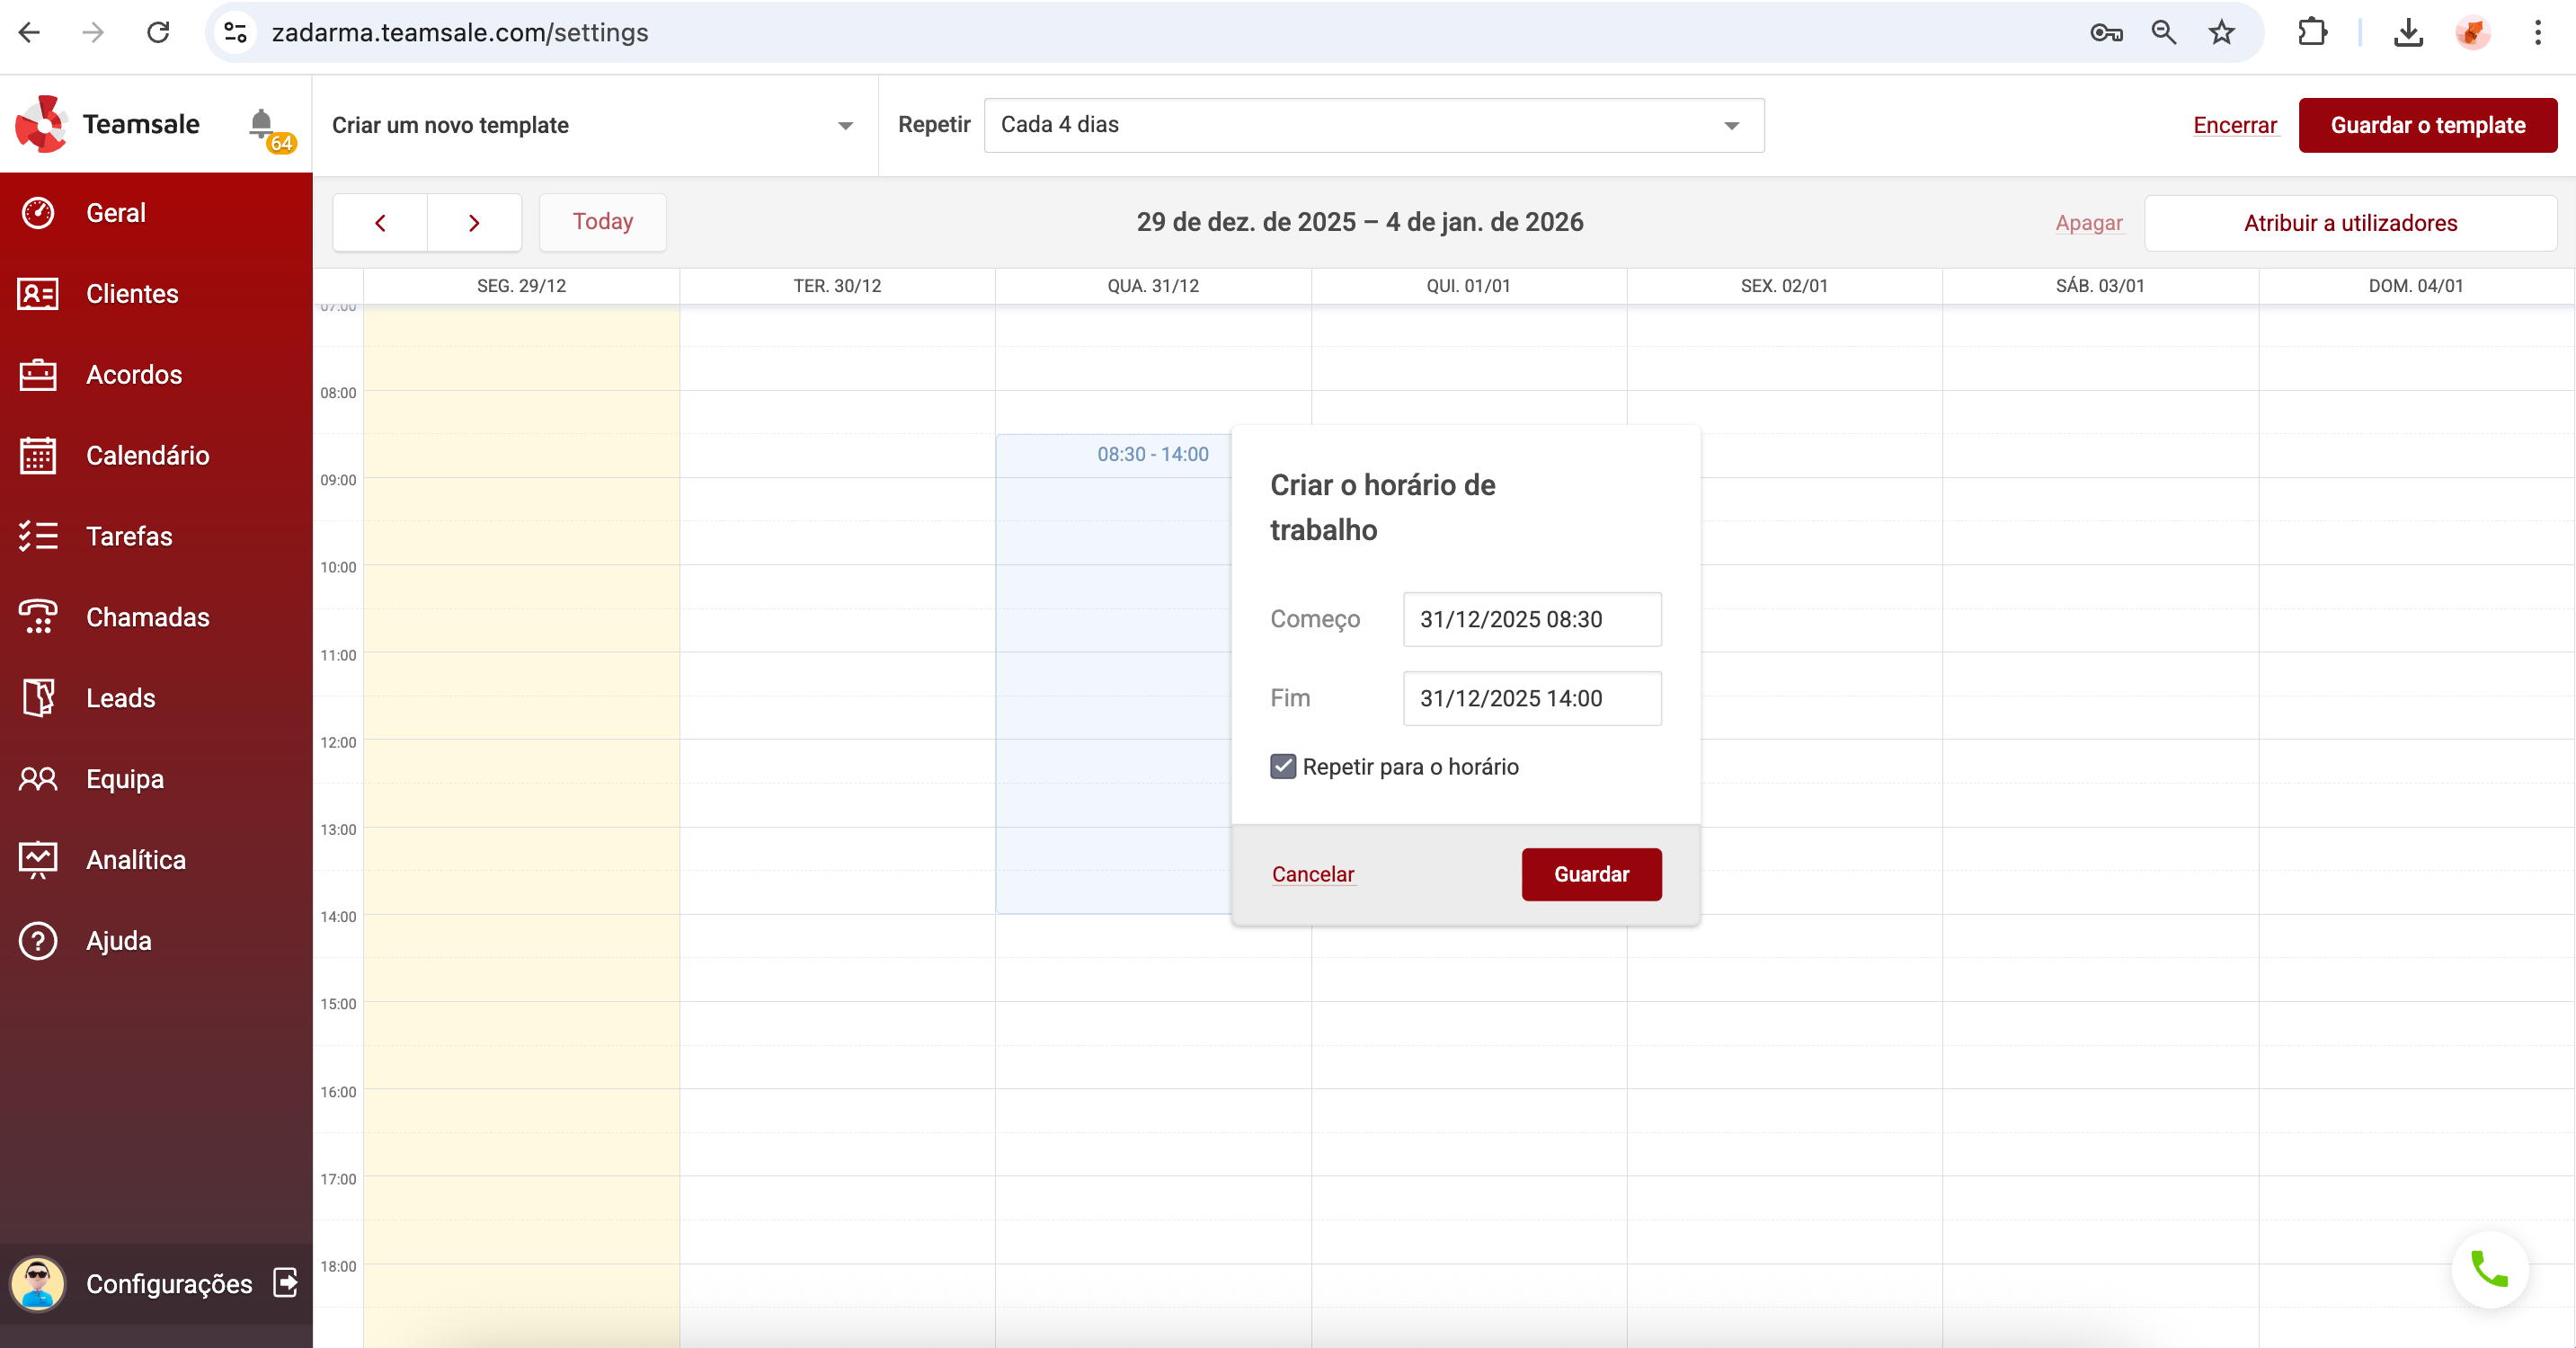Viewport: 2576px width, 1348px height.
Task: Click the notification bell icon
Action: point(261,123)
